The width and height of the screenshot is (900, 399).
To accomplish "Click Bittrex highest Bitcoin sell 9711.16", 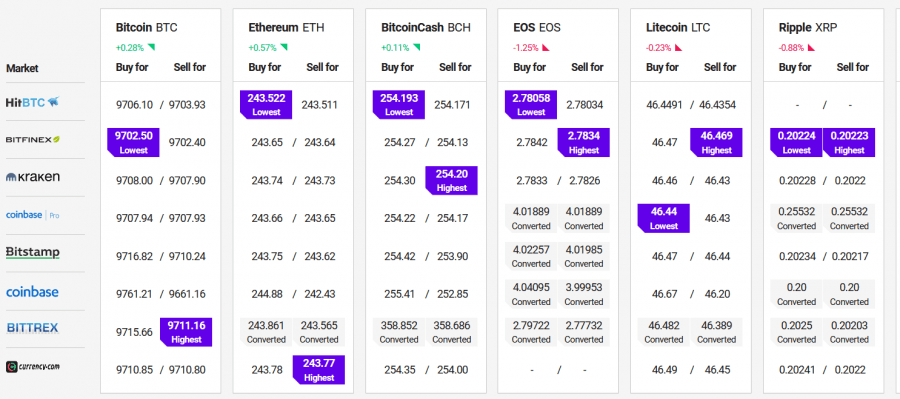I will pos(186,332).
